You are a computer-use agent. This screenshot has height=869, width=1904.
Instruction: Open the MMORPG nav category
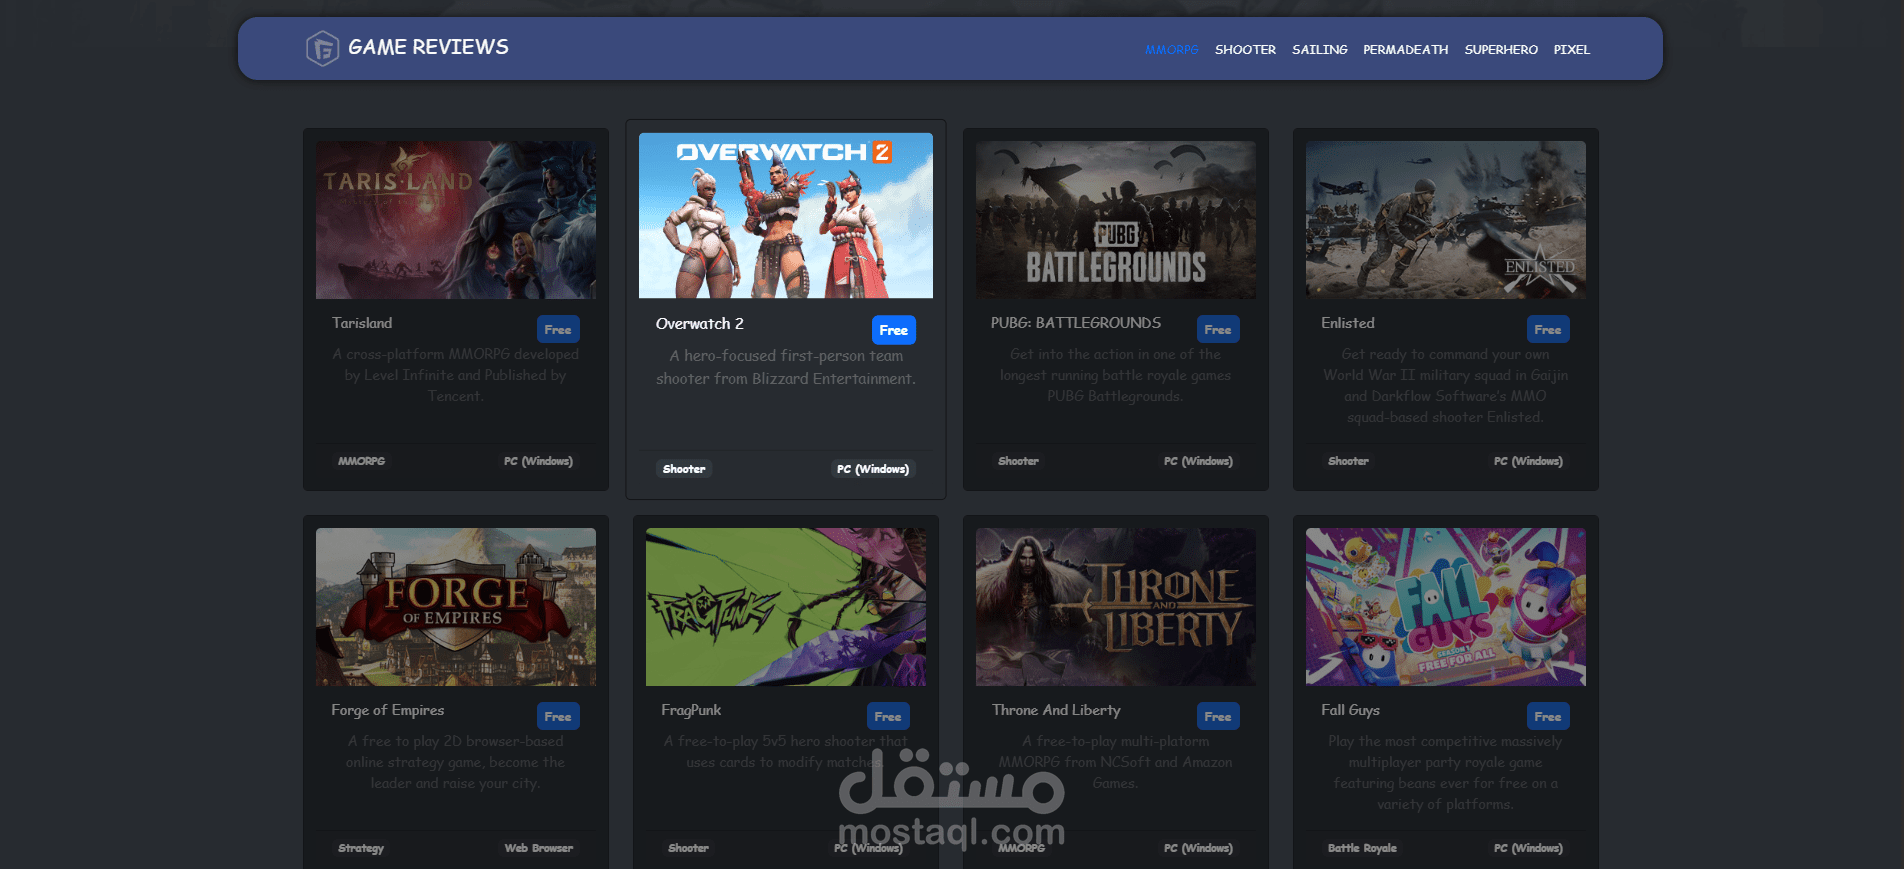tap(1171, 50)
